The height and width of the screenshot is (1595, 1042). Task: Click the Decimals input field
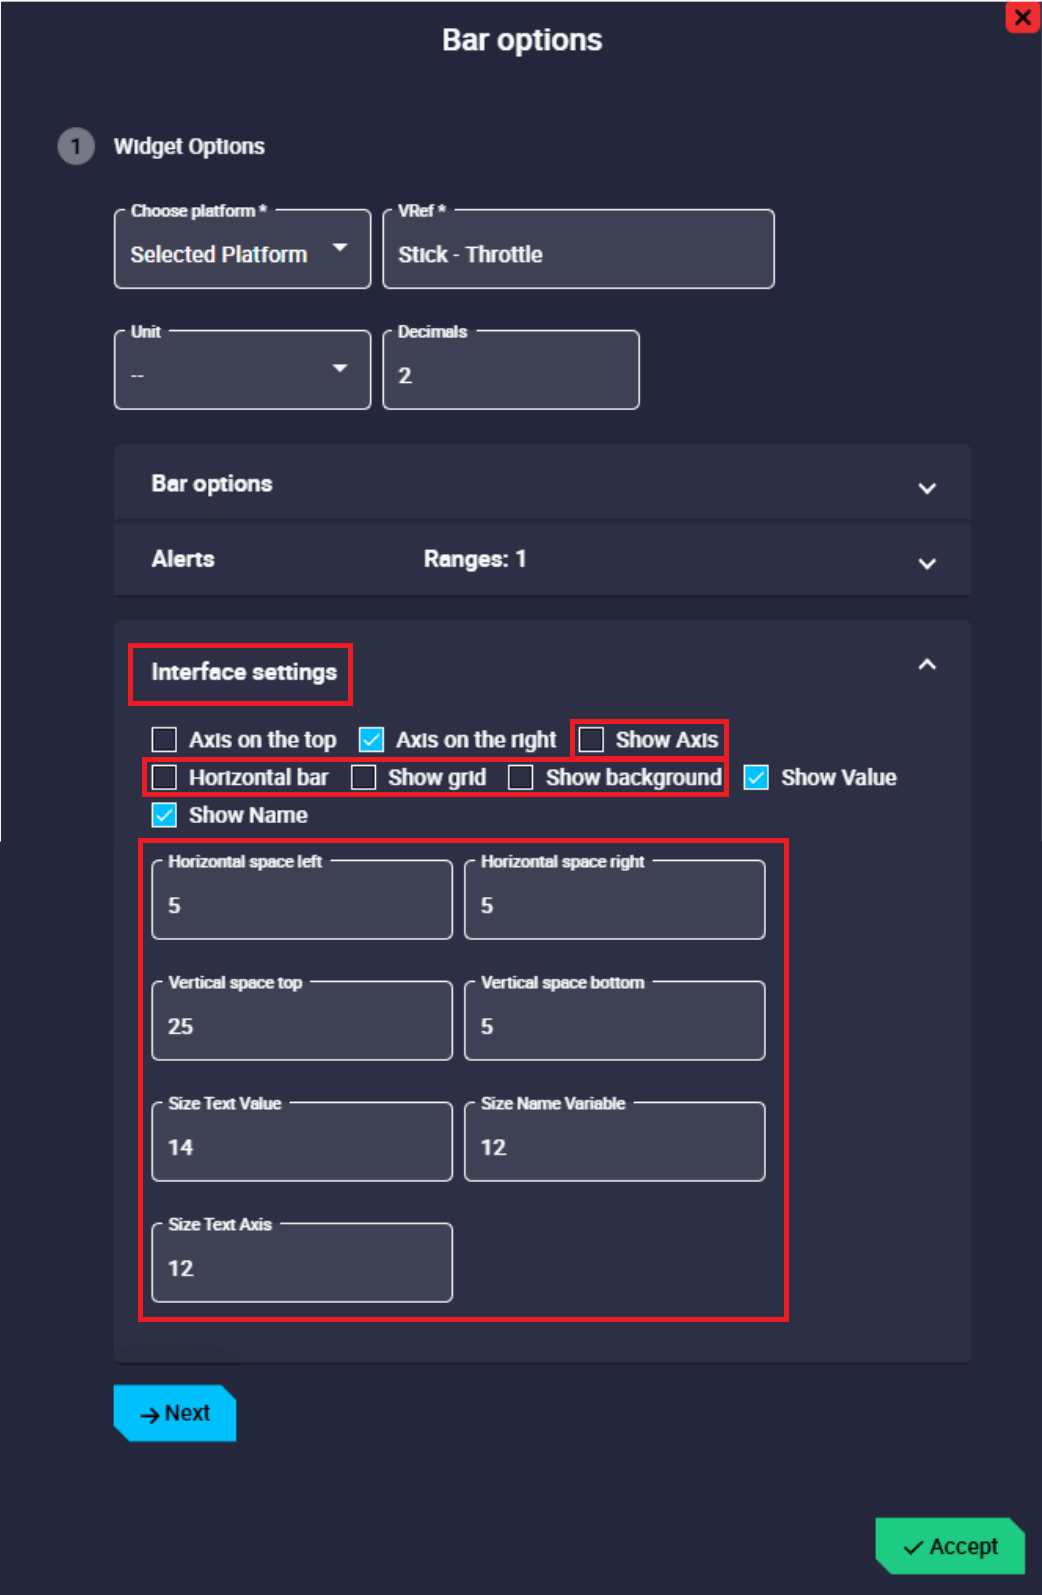pyautogui.click(x=510, y=375)
